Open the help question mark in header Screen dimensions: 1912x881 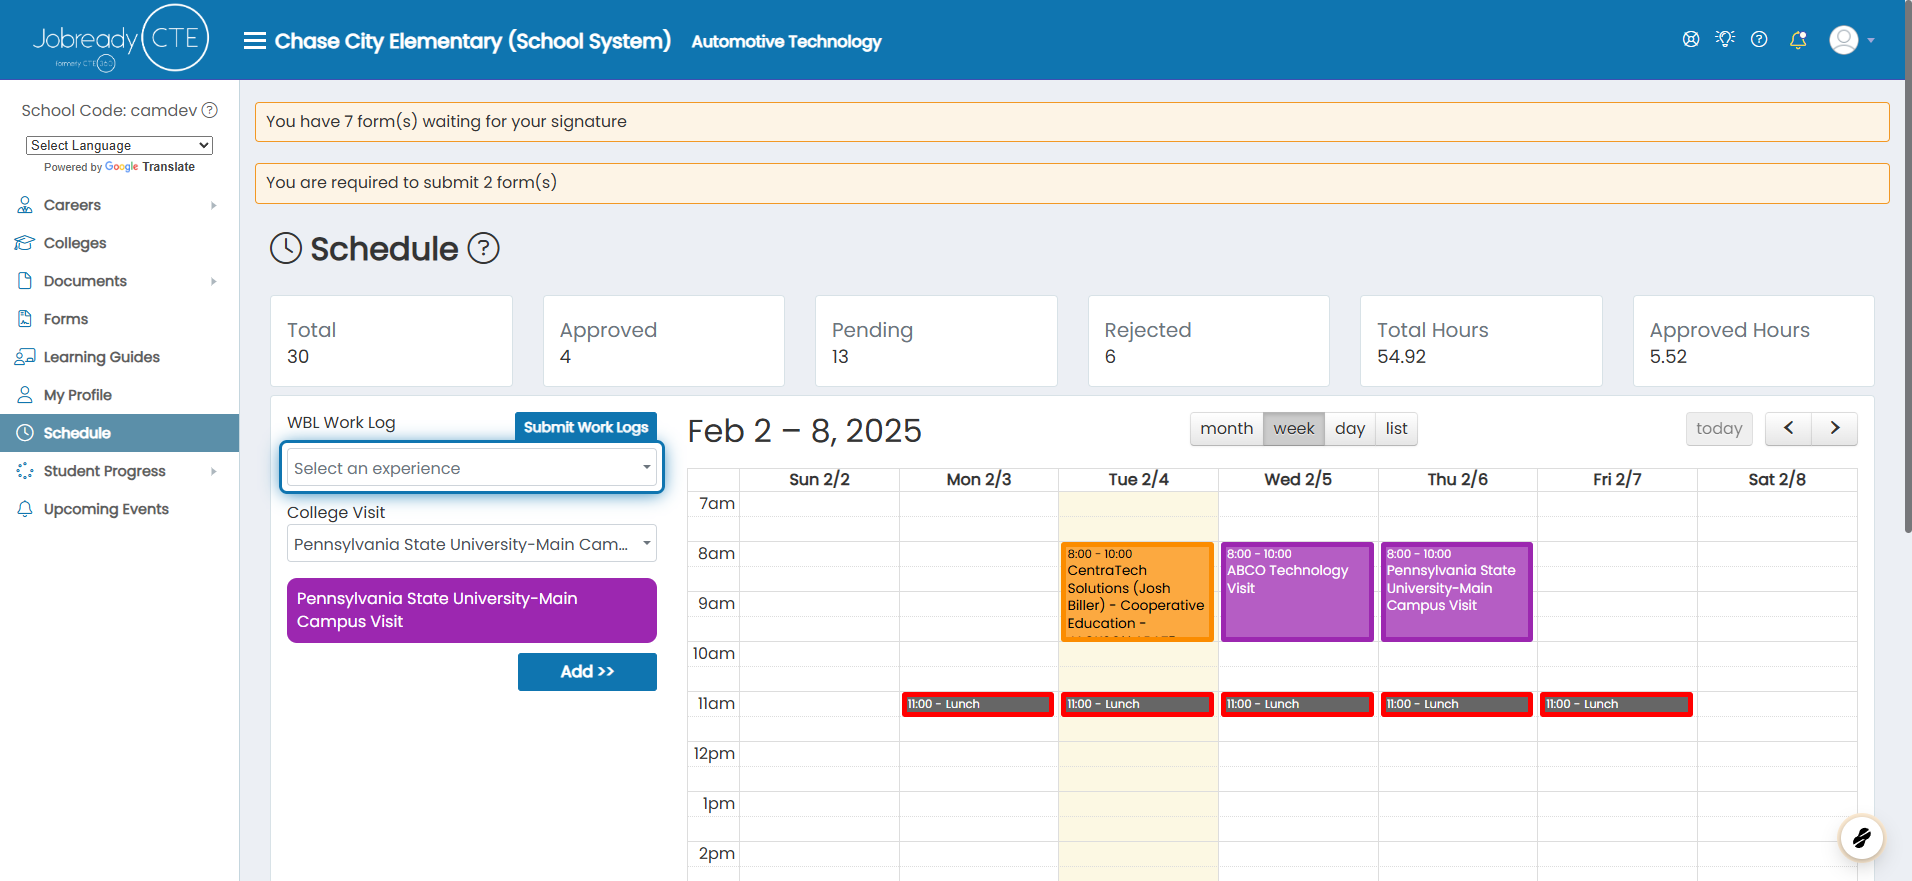tap(1759, 39)
